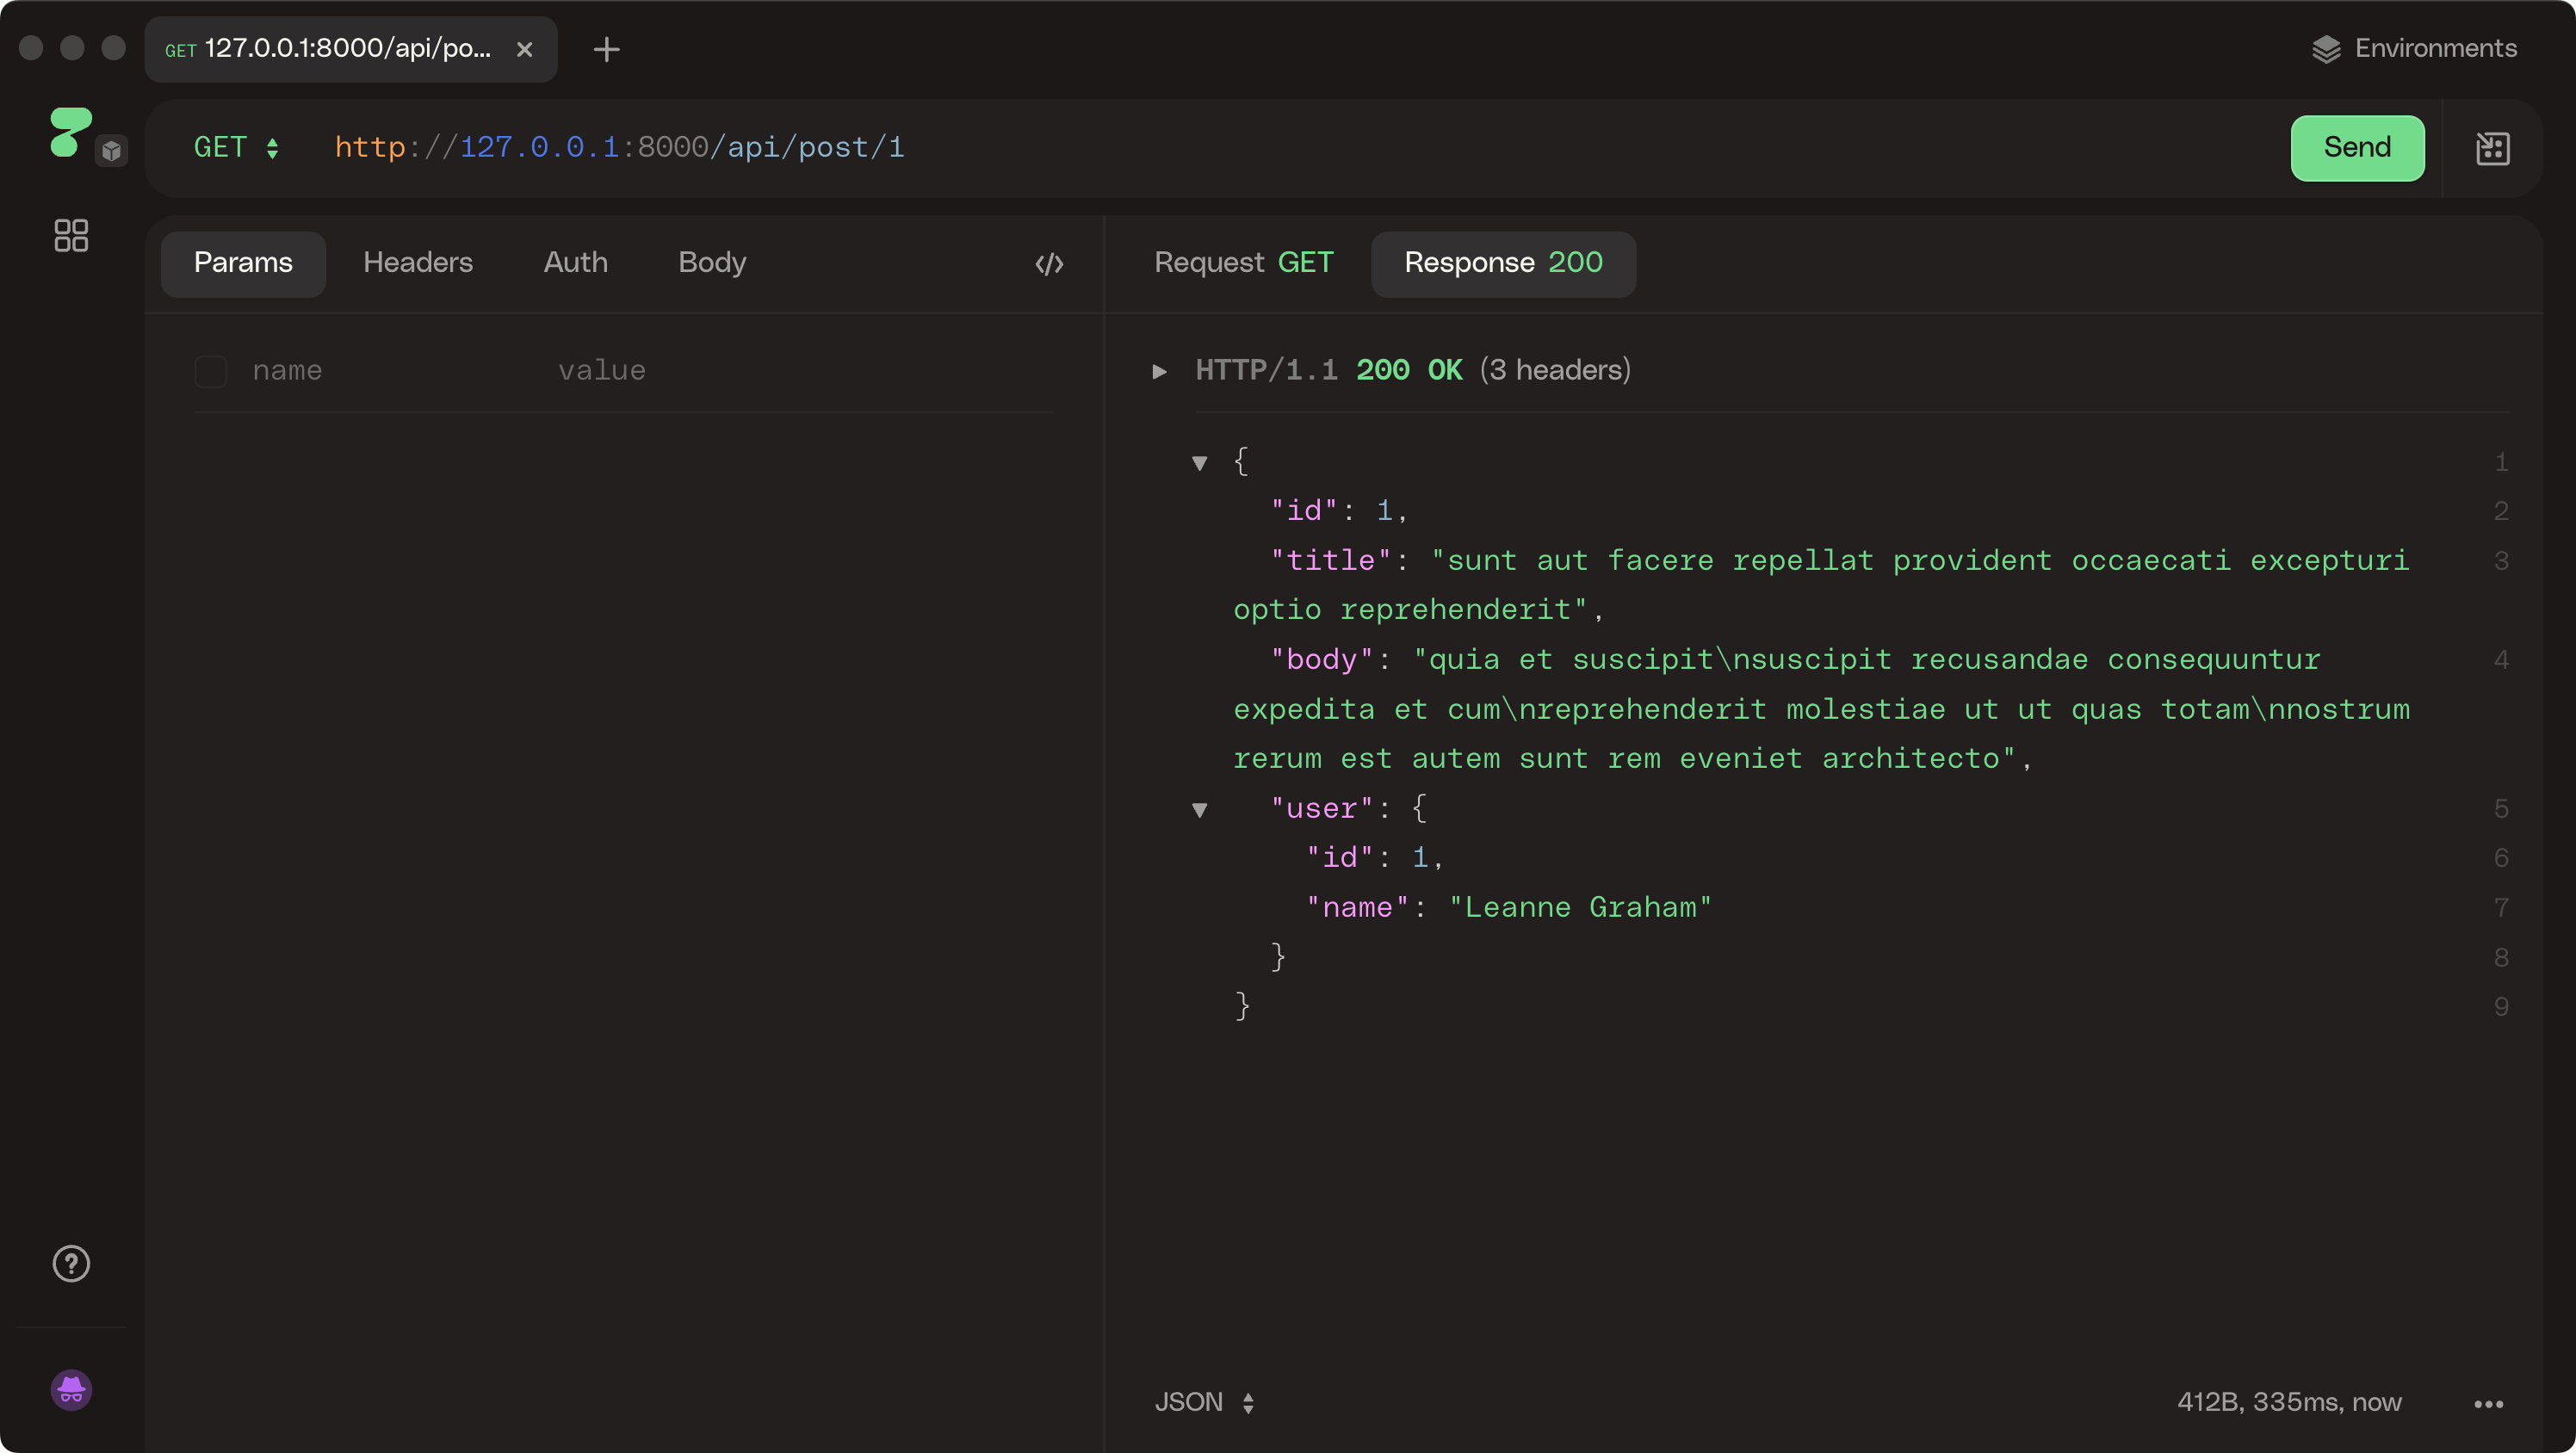
Task: Open the new tab plus icon
Action: tap(606, 49)
